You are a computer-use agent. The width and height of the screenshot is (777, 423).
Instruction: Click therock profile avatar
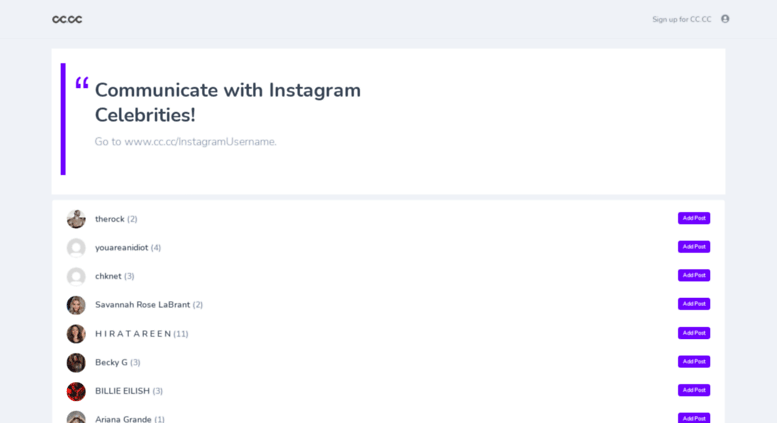click(x=76, y=219)
